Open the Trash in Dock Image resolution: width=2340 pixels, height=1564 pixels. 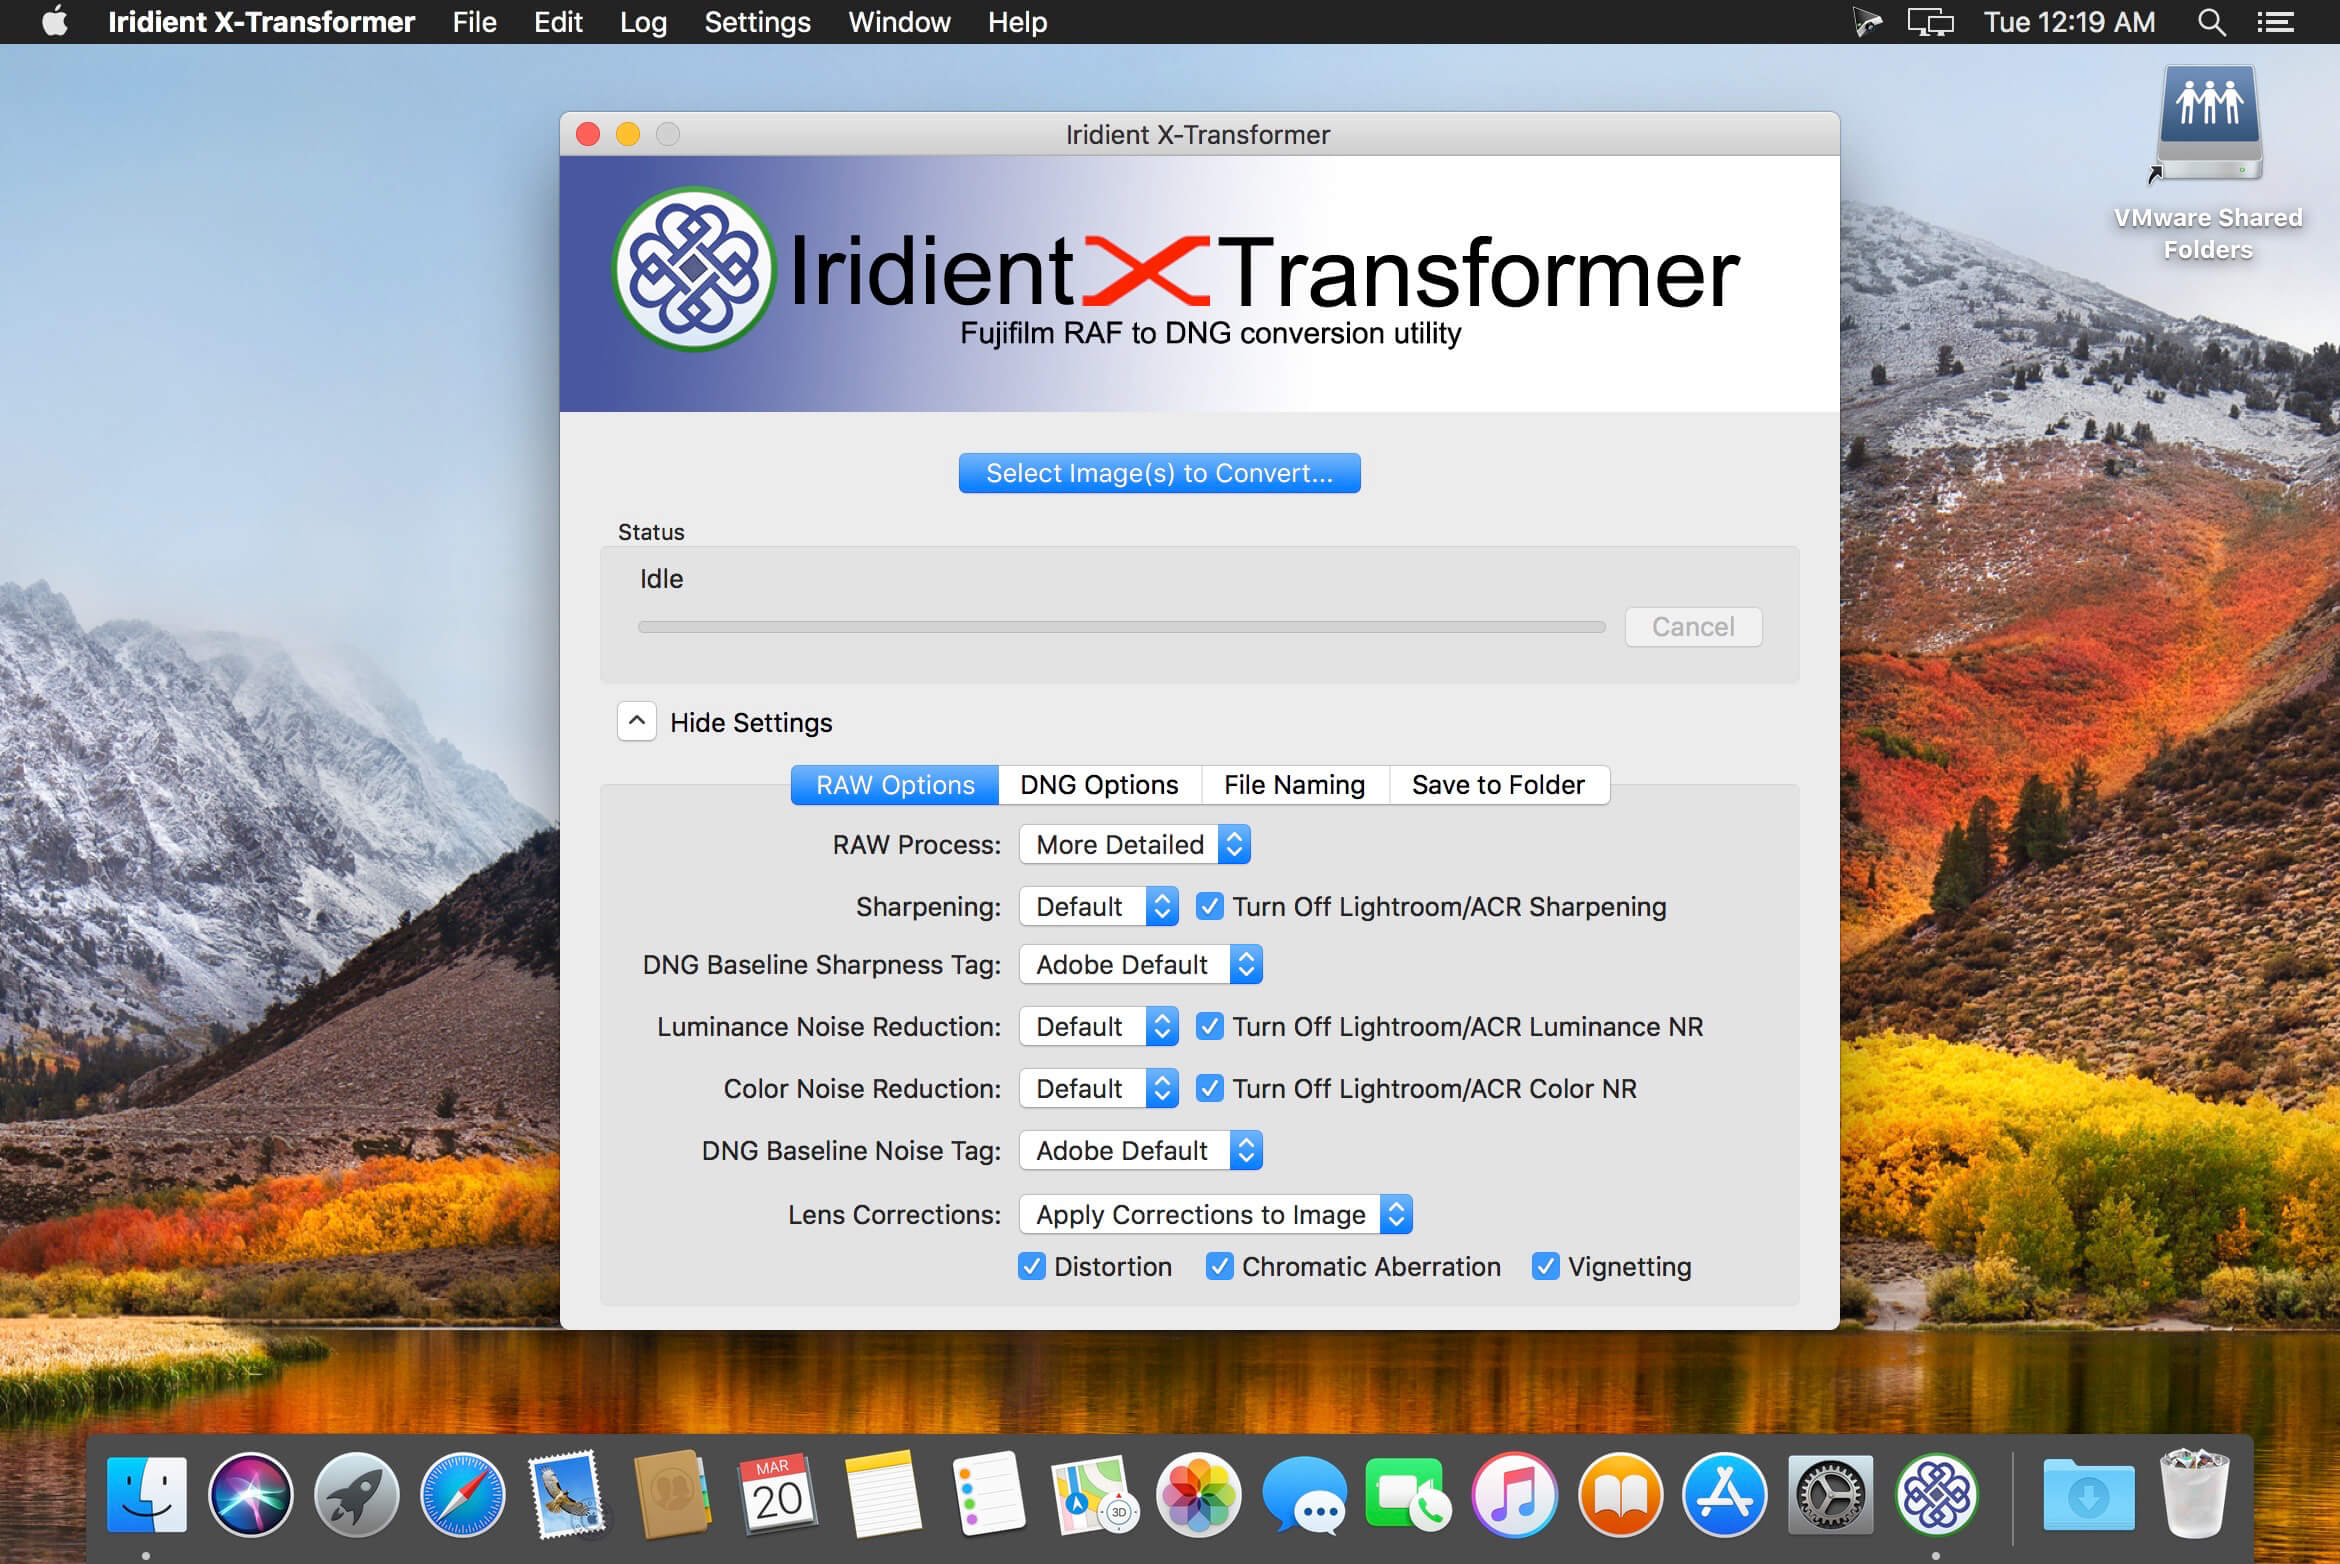(2194, 1495)
